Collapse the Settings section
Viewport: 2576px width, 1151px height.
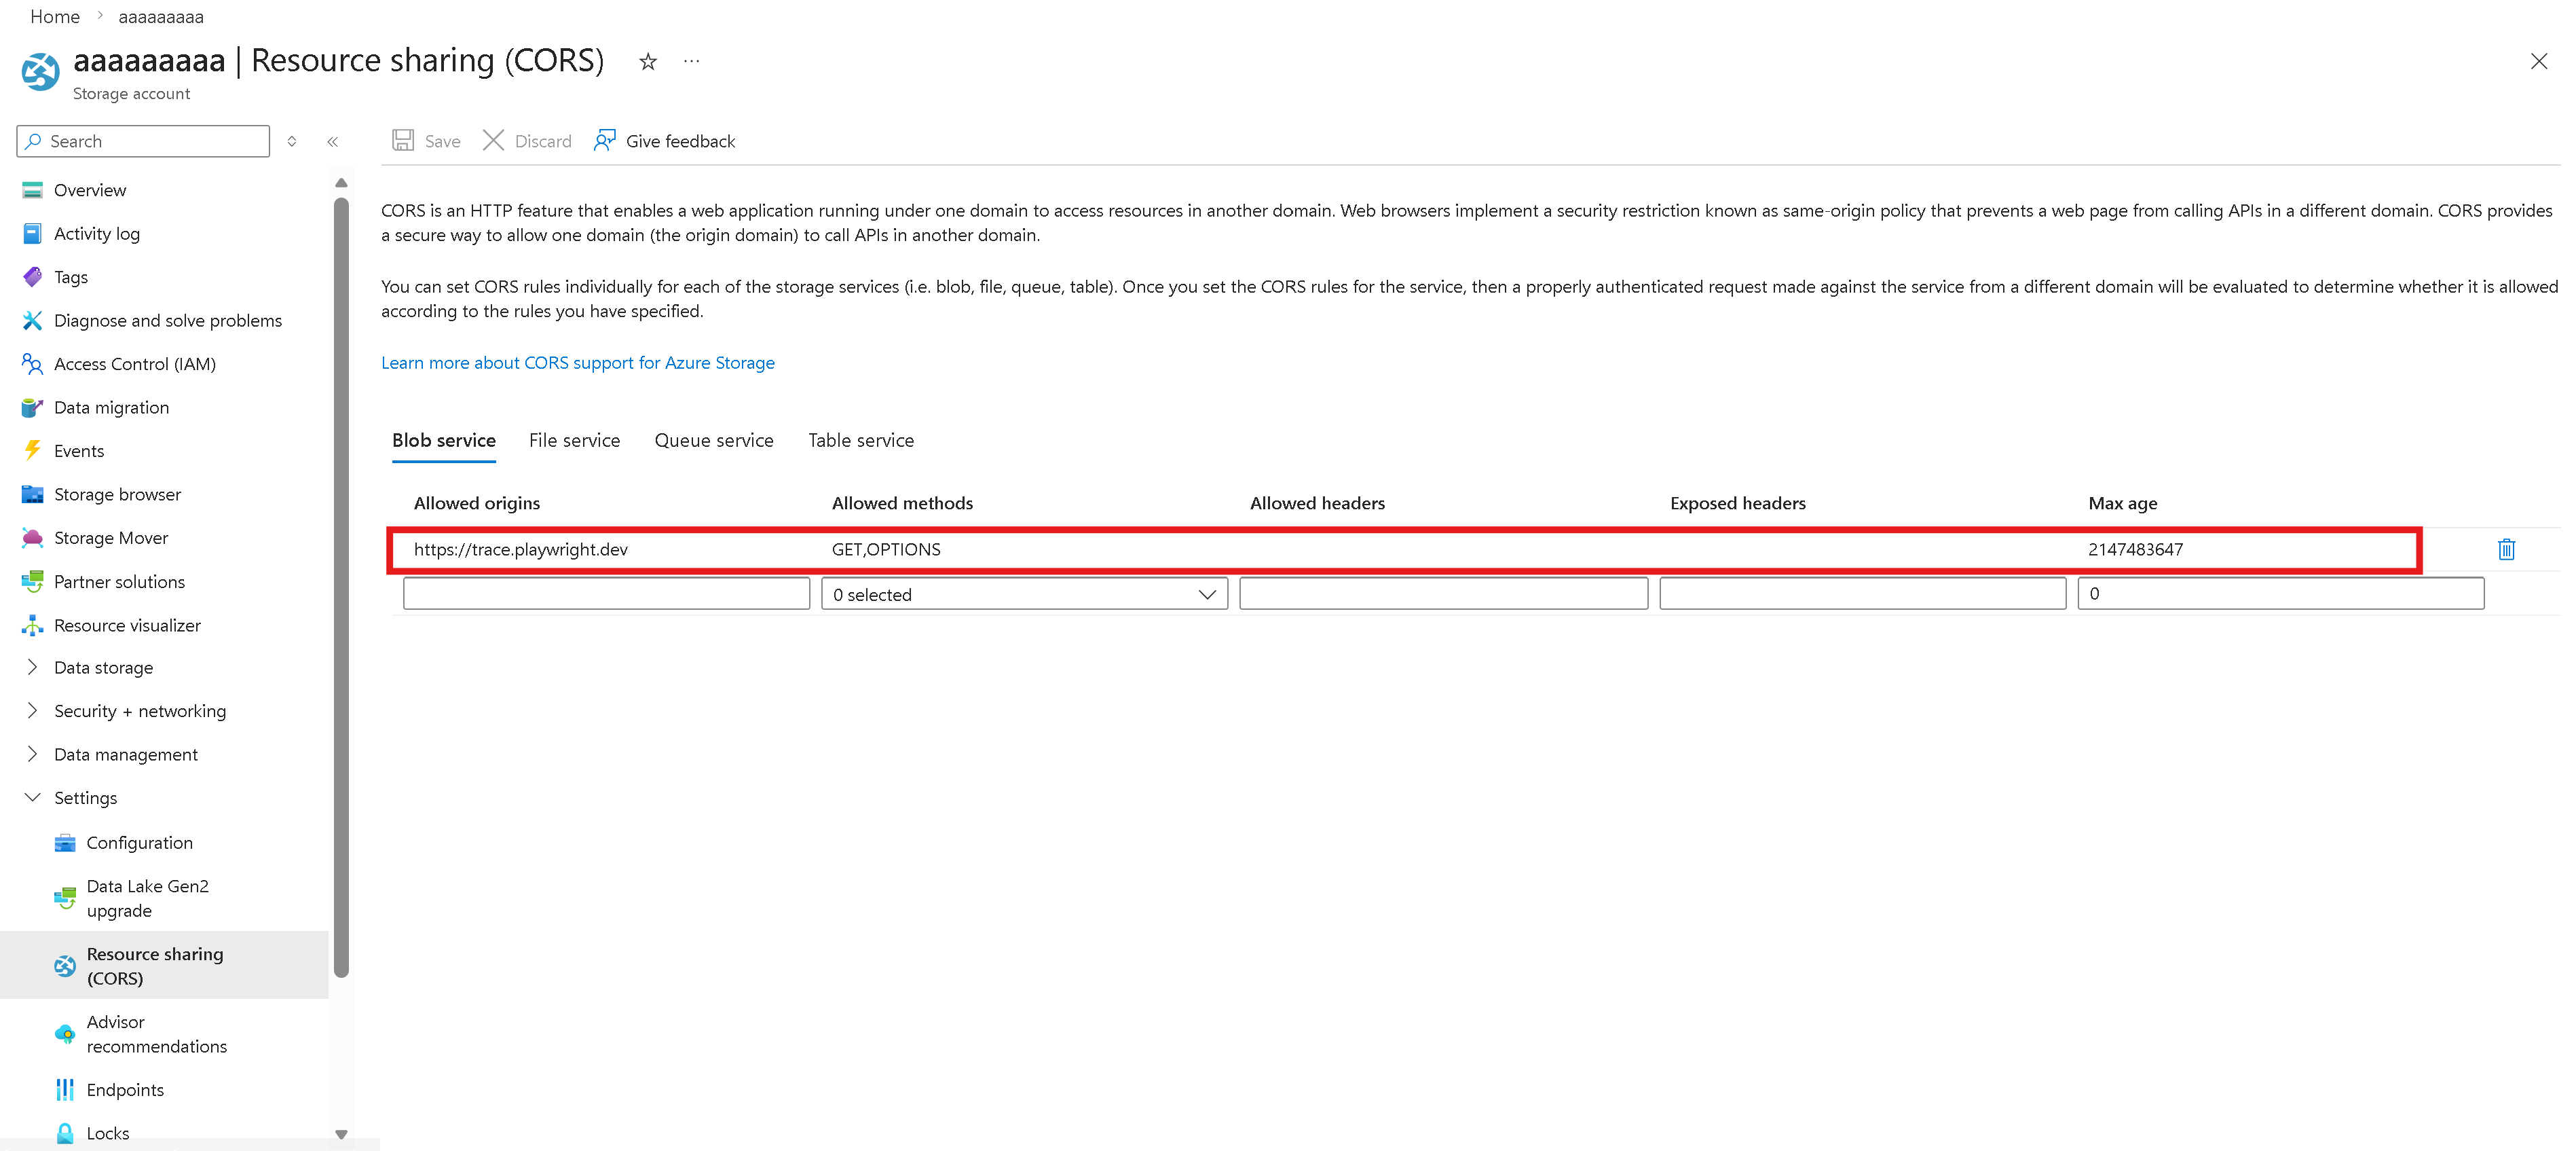(x=32, y=798)
